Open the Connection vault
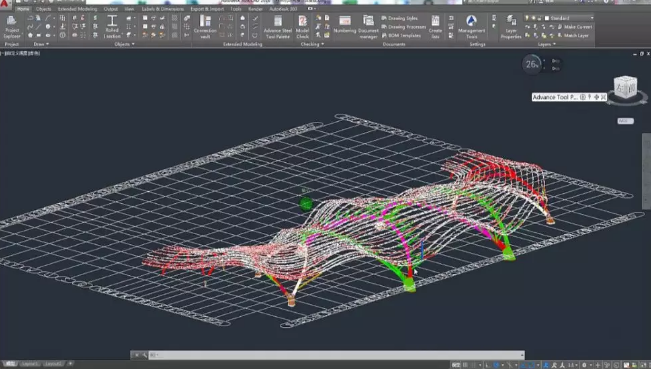The height and width of the screenshot is (369, 651). tap(205, 27)
